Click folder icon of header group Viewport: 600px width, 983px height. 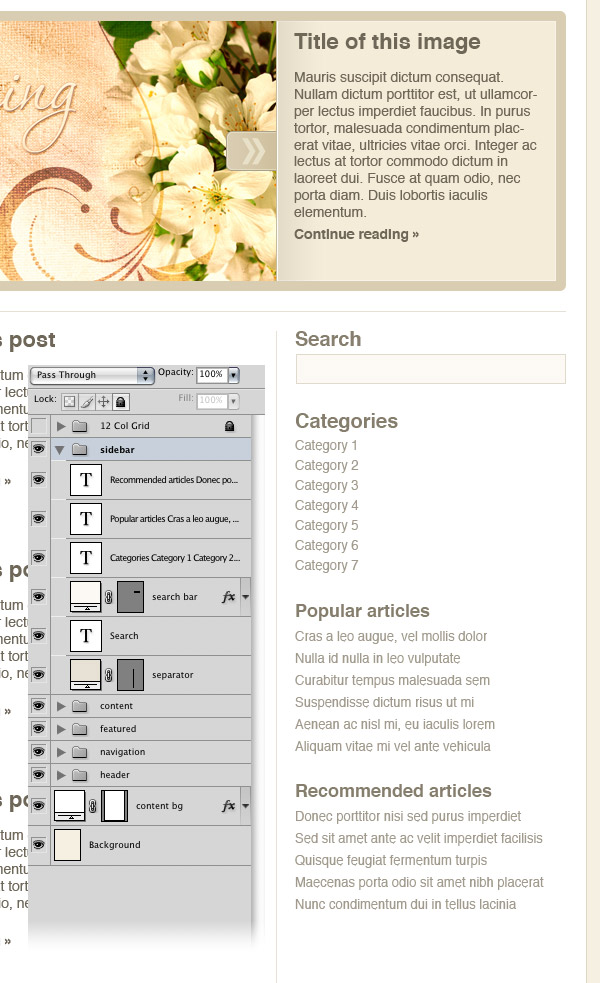(80, 775)
